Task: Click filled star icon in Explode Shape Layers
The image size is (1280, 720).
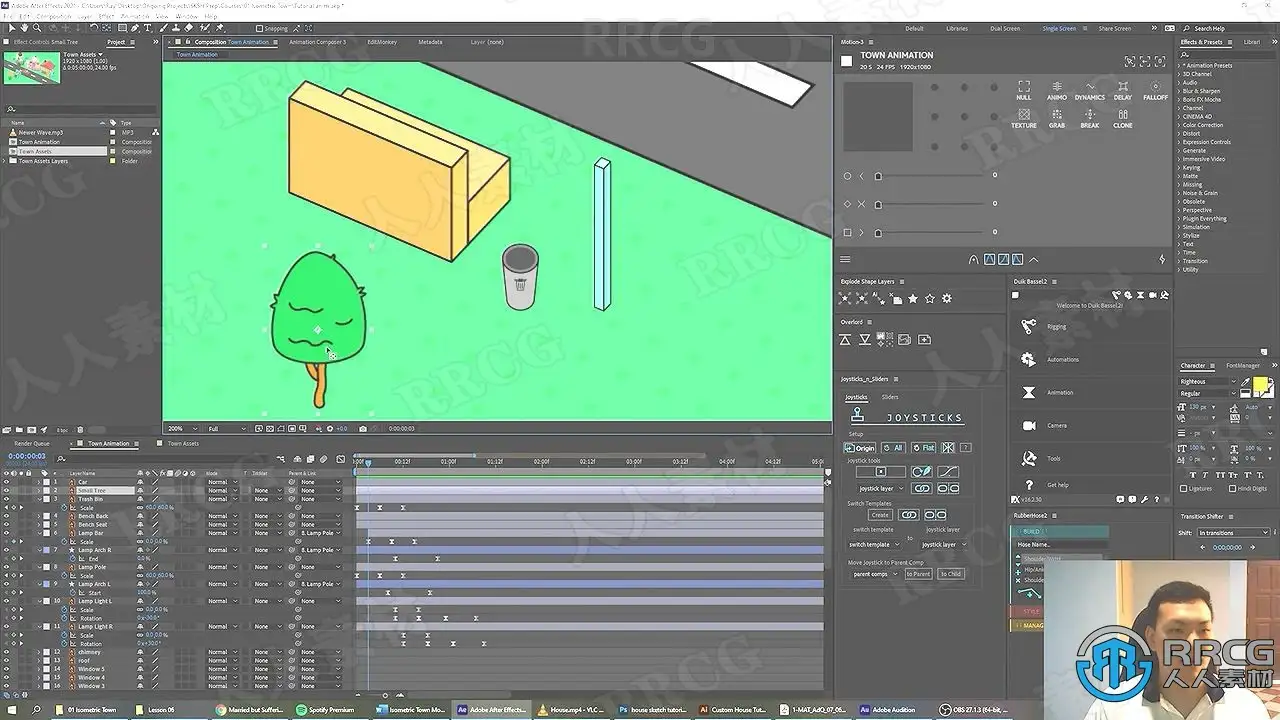Action: [x=912, y=298]
